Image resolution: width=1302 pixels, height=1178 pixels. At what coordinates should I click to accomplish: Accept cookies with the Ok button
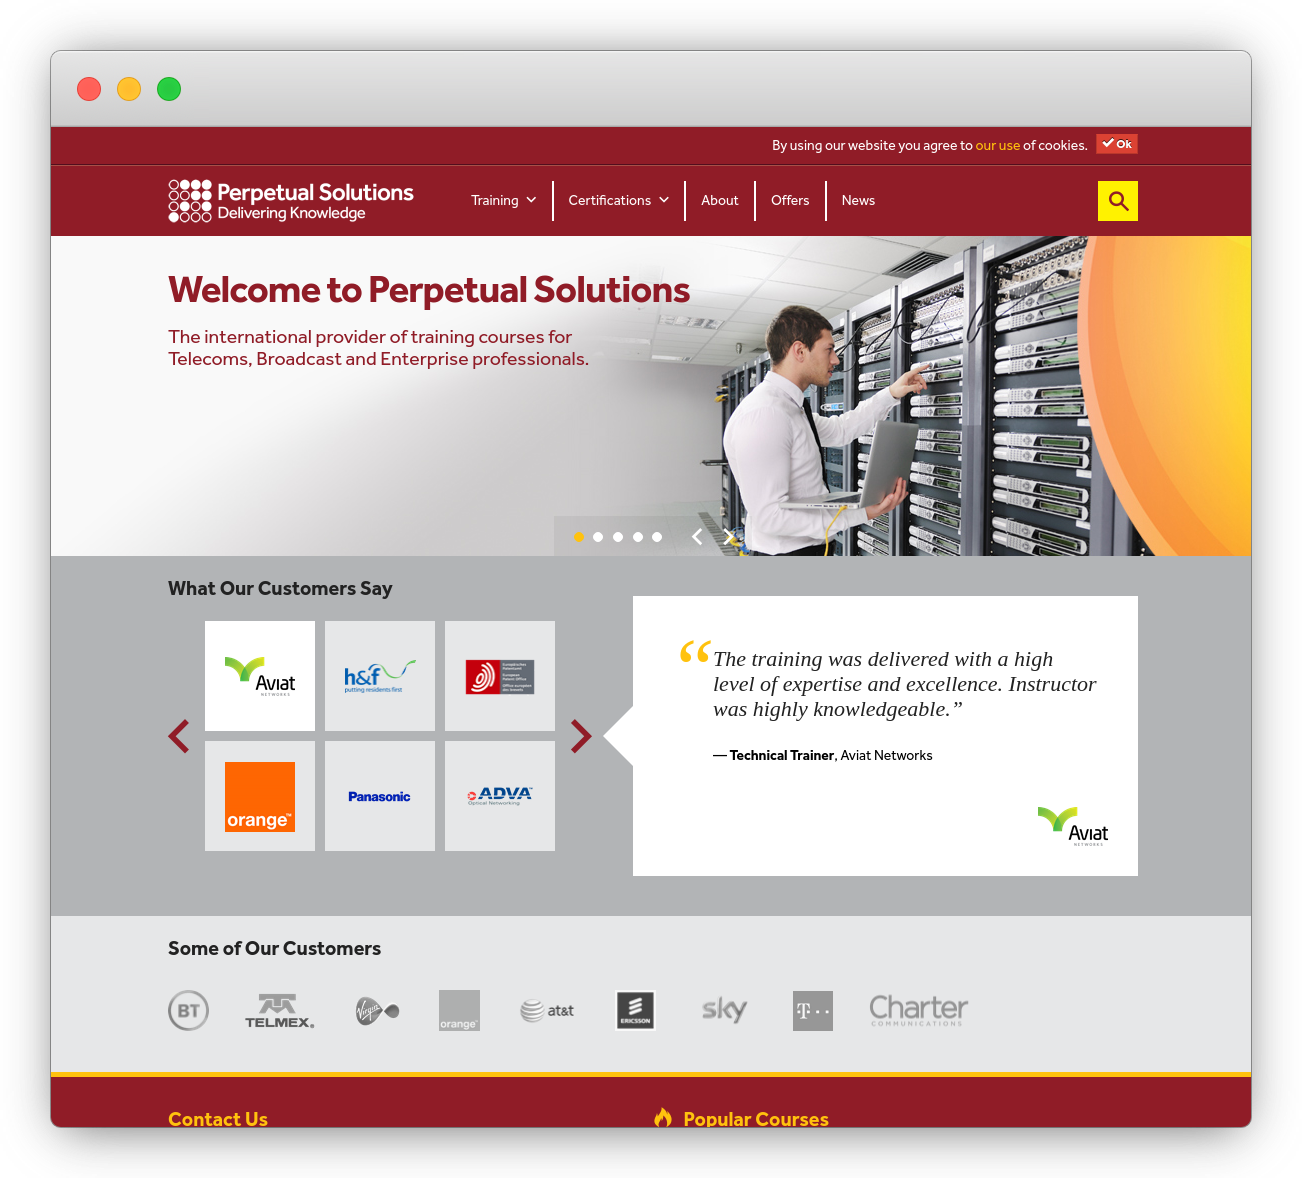1117,144
